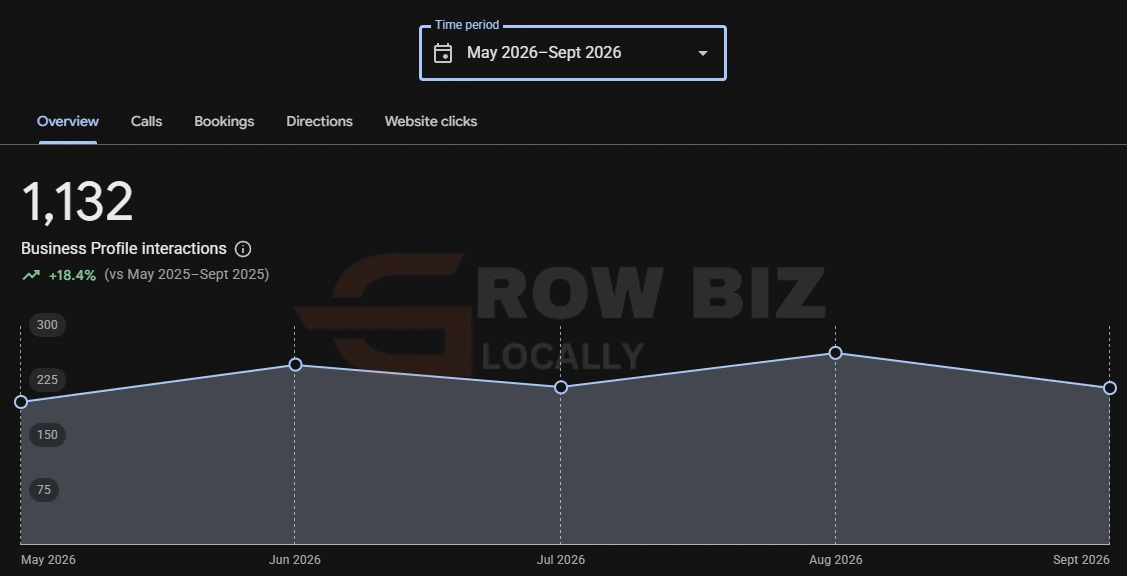1127x576 pixels.
Task: Click the Aug 2026 x-axis label
Action: coord(835,559)
